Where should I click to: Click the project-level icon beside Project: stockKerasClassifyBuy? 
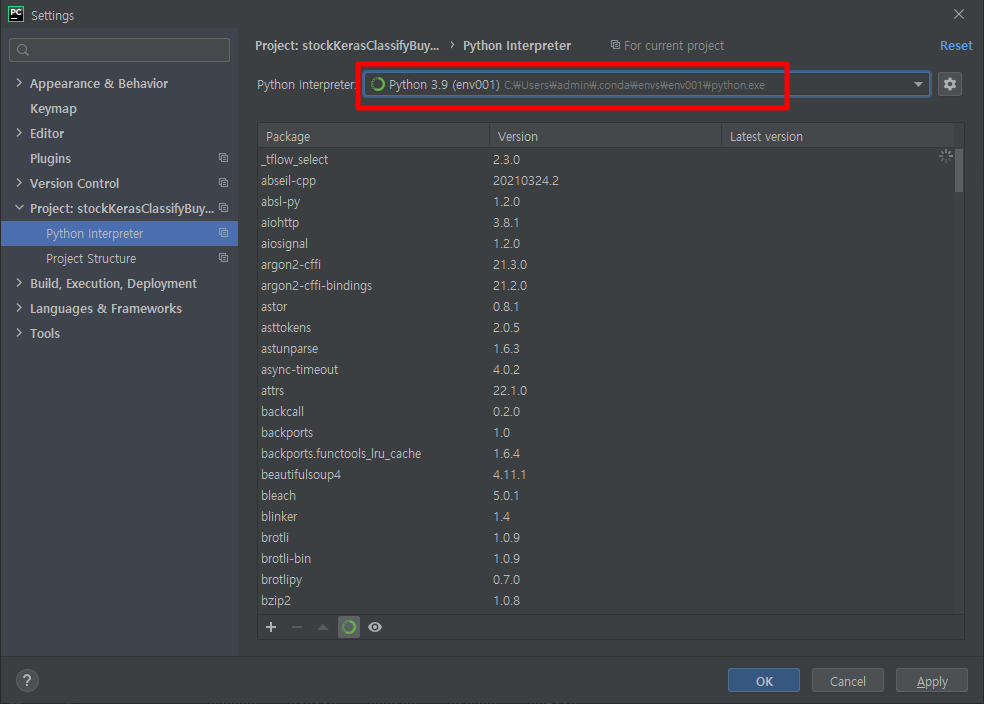pyautogui.click(x=223, y=208)
